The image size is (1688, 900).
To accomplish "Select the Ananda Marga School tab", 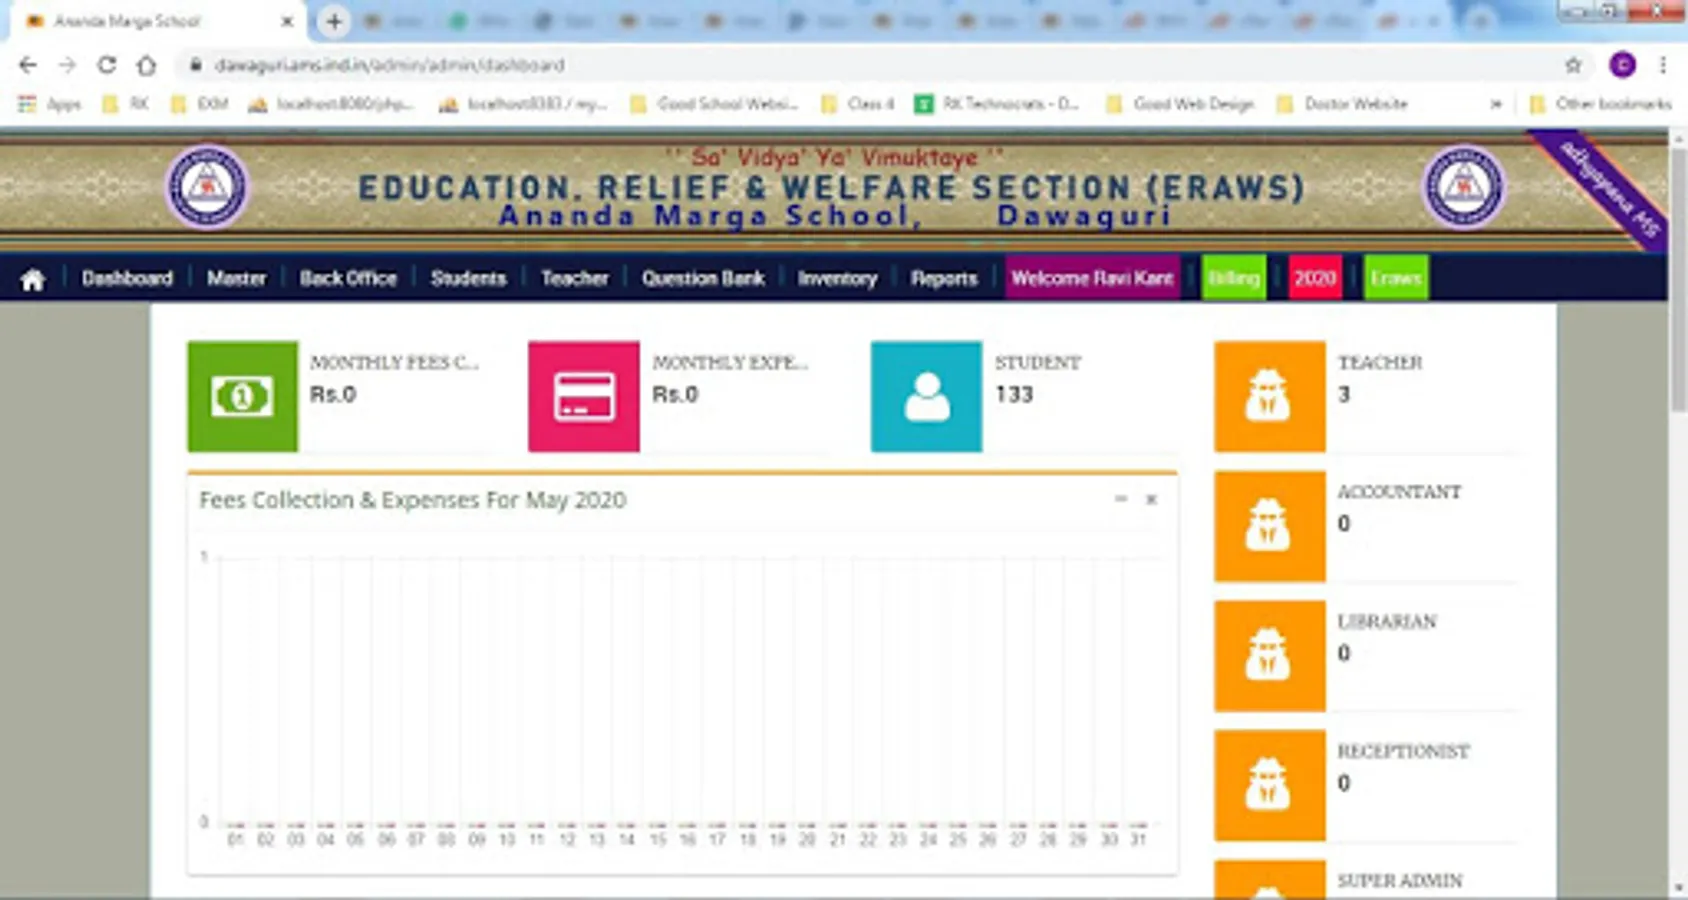I will pos(158,21).
